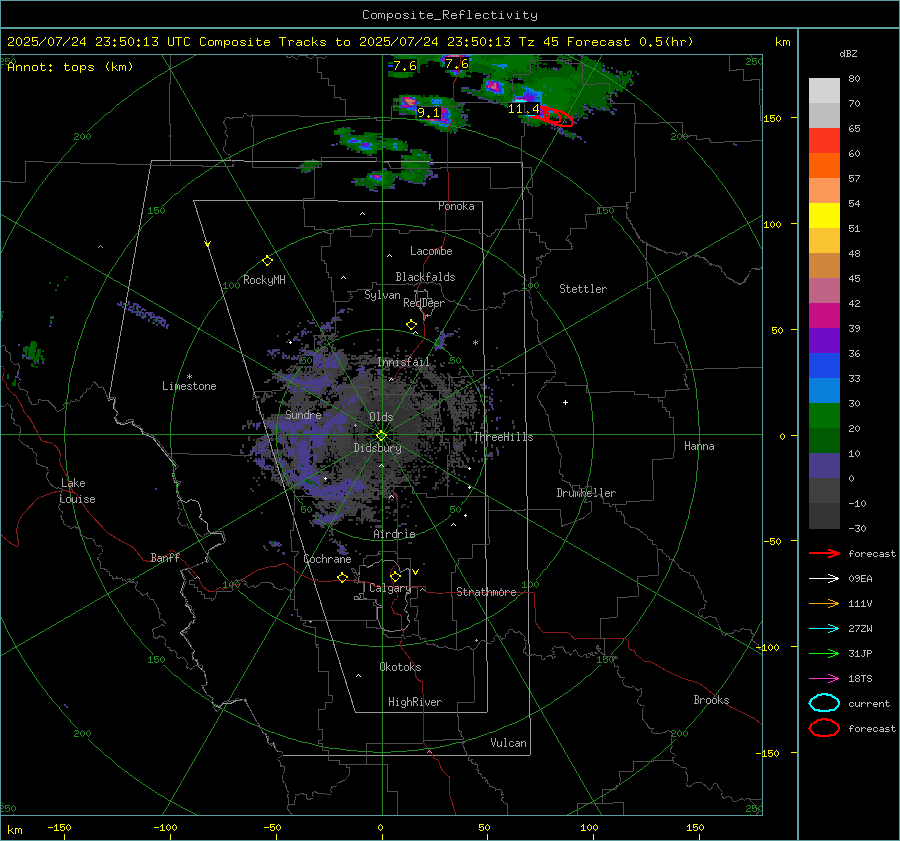
Task: Click the HighRiver city label
Action: pos(415,702)
